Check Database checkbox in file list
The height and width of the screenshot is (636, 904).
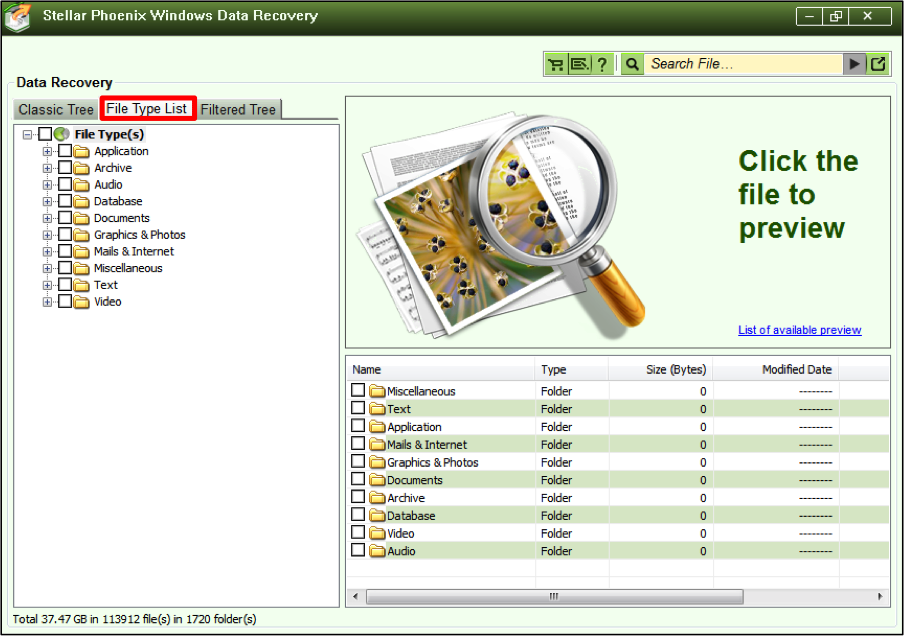click(358, 514)
